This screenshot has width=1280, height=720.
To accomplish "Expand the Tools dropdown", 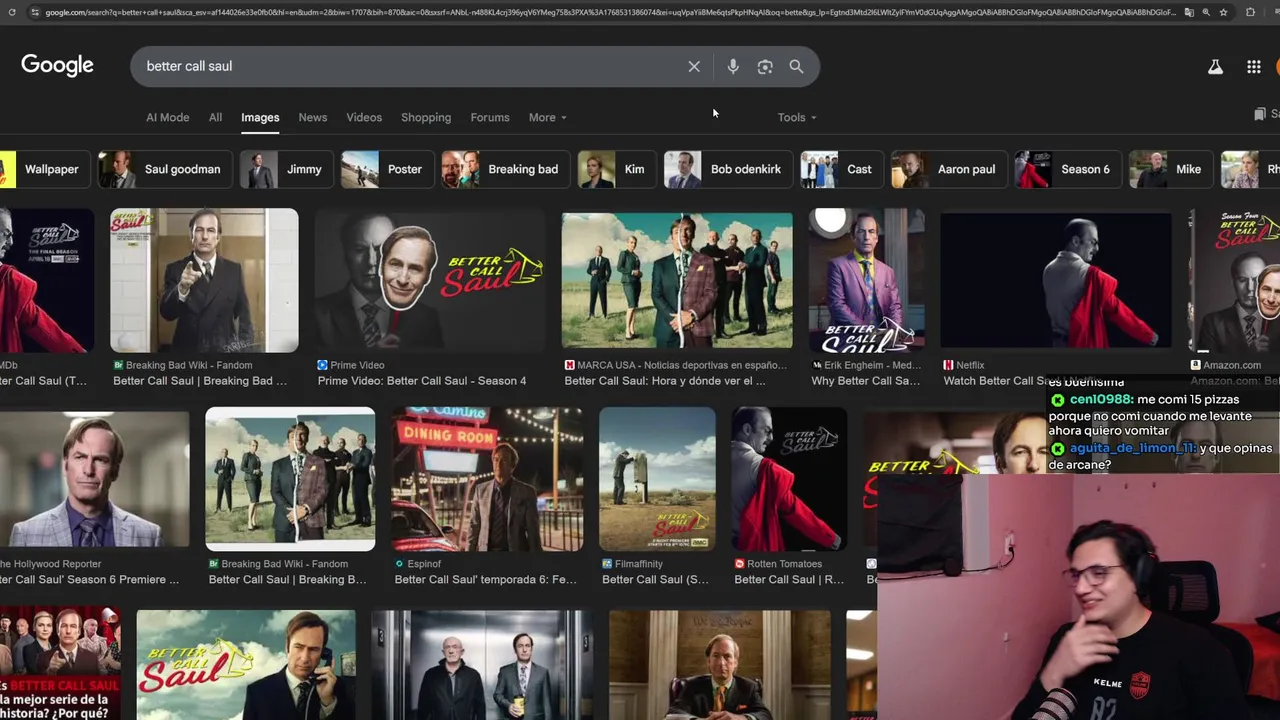I will (x=797, y=117).
